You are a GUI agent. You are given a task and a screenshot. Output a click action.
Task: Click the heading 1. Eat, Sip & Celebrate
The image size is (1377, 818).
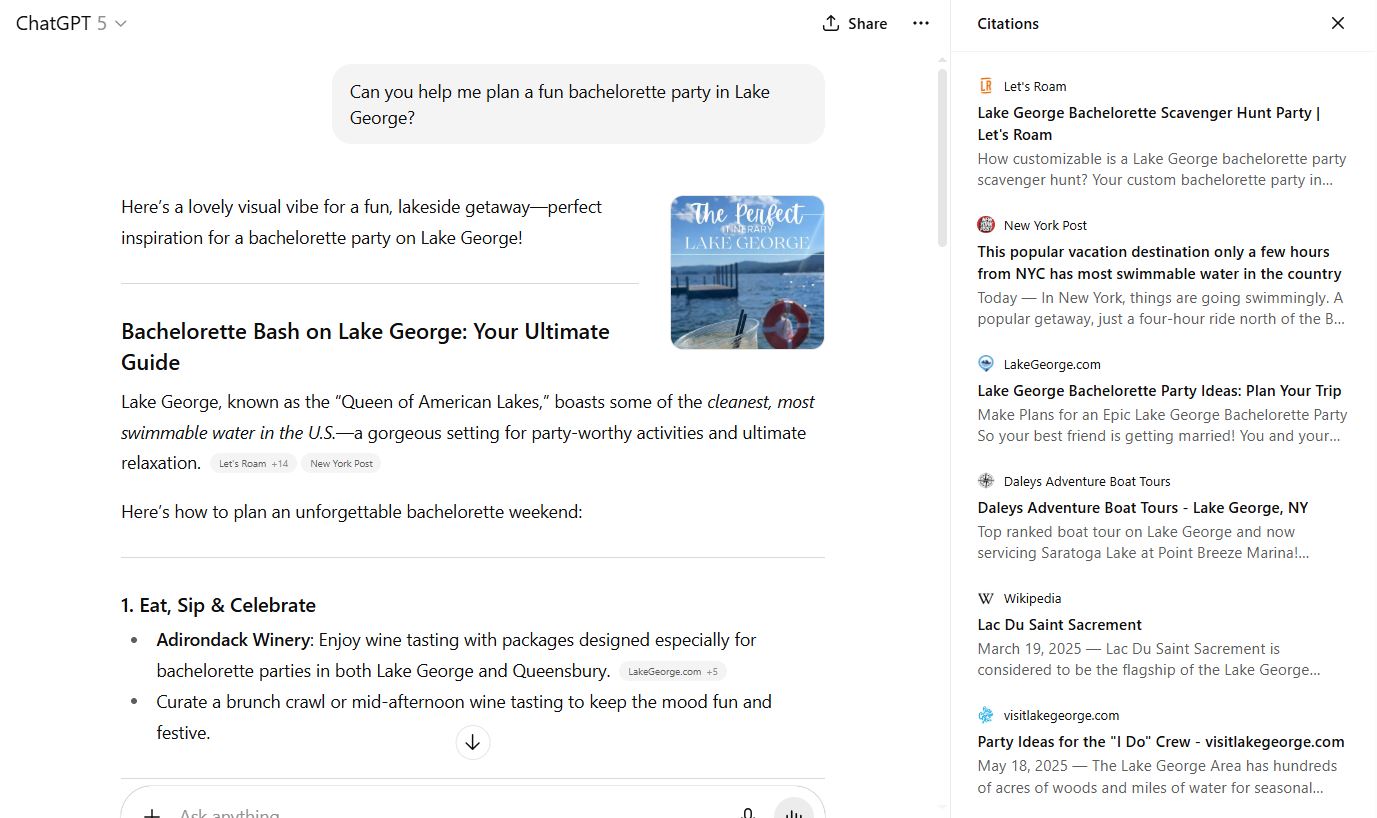(x=218, y=605)
